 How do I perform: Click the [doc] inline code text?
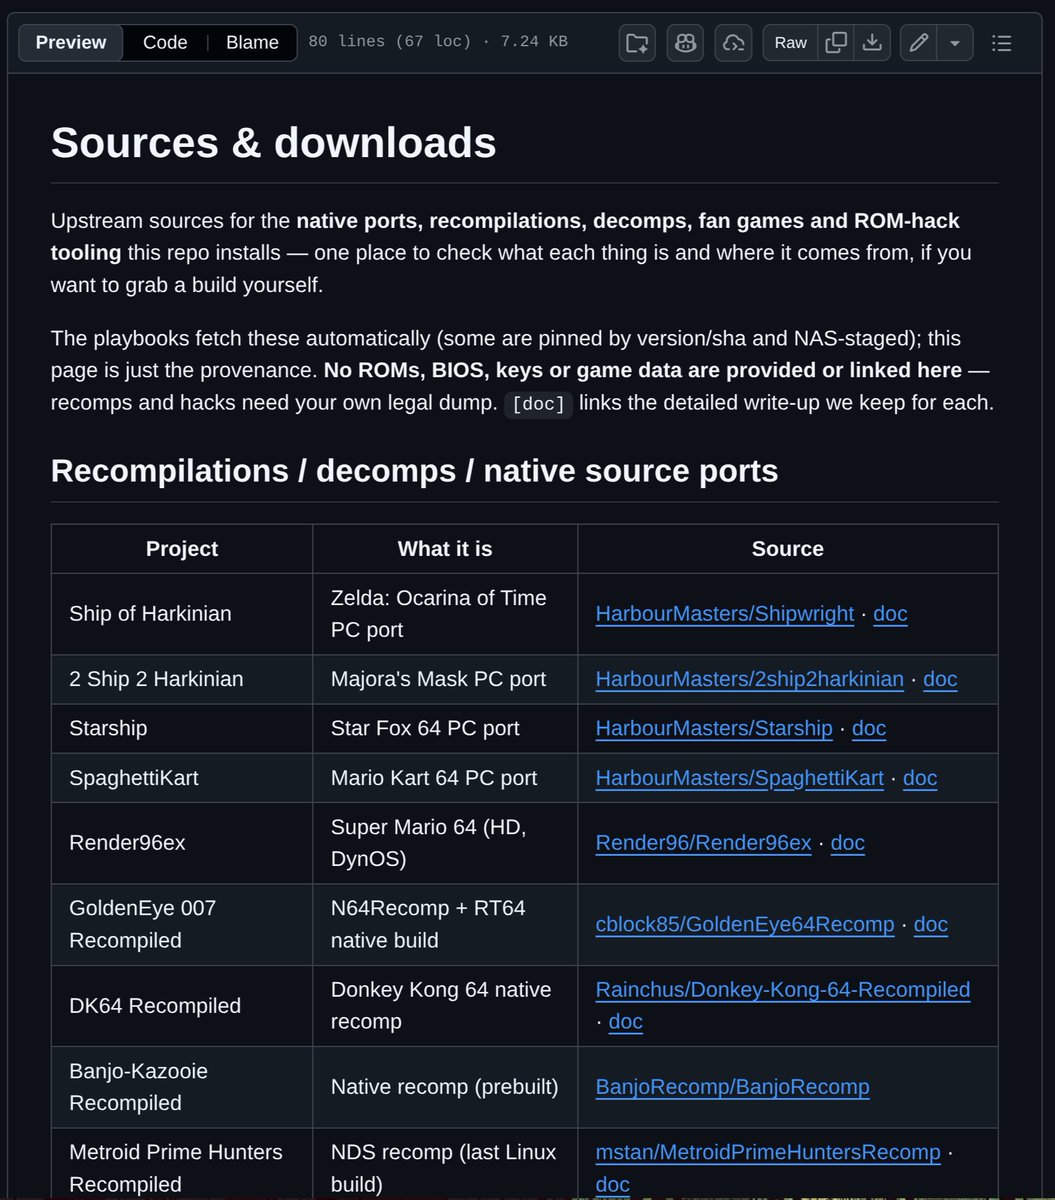tap(538, 404)
